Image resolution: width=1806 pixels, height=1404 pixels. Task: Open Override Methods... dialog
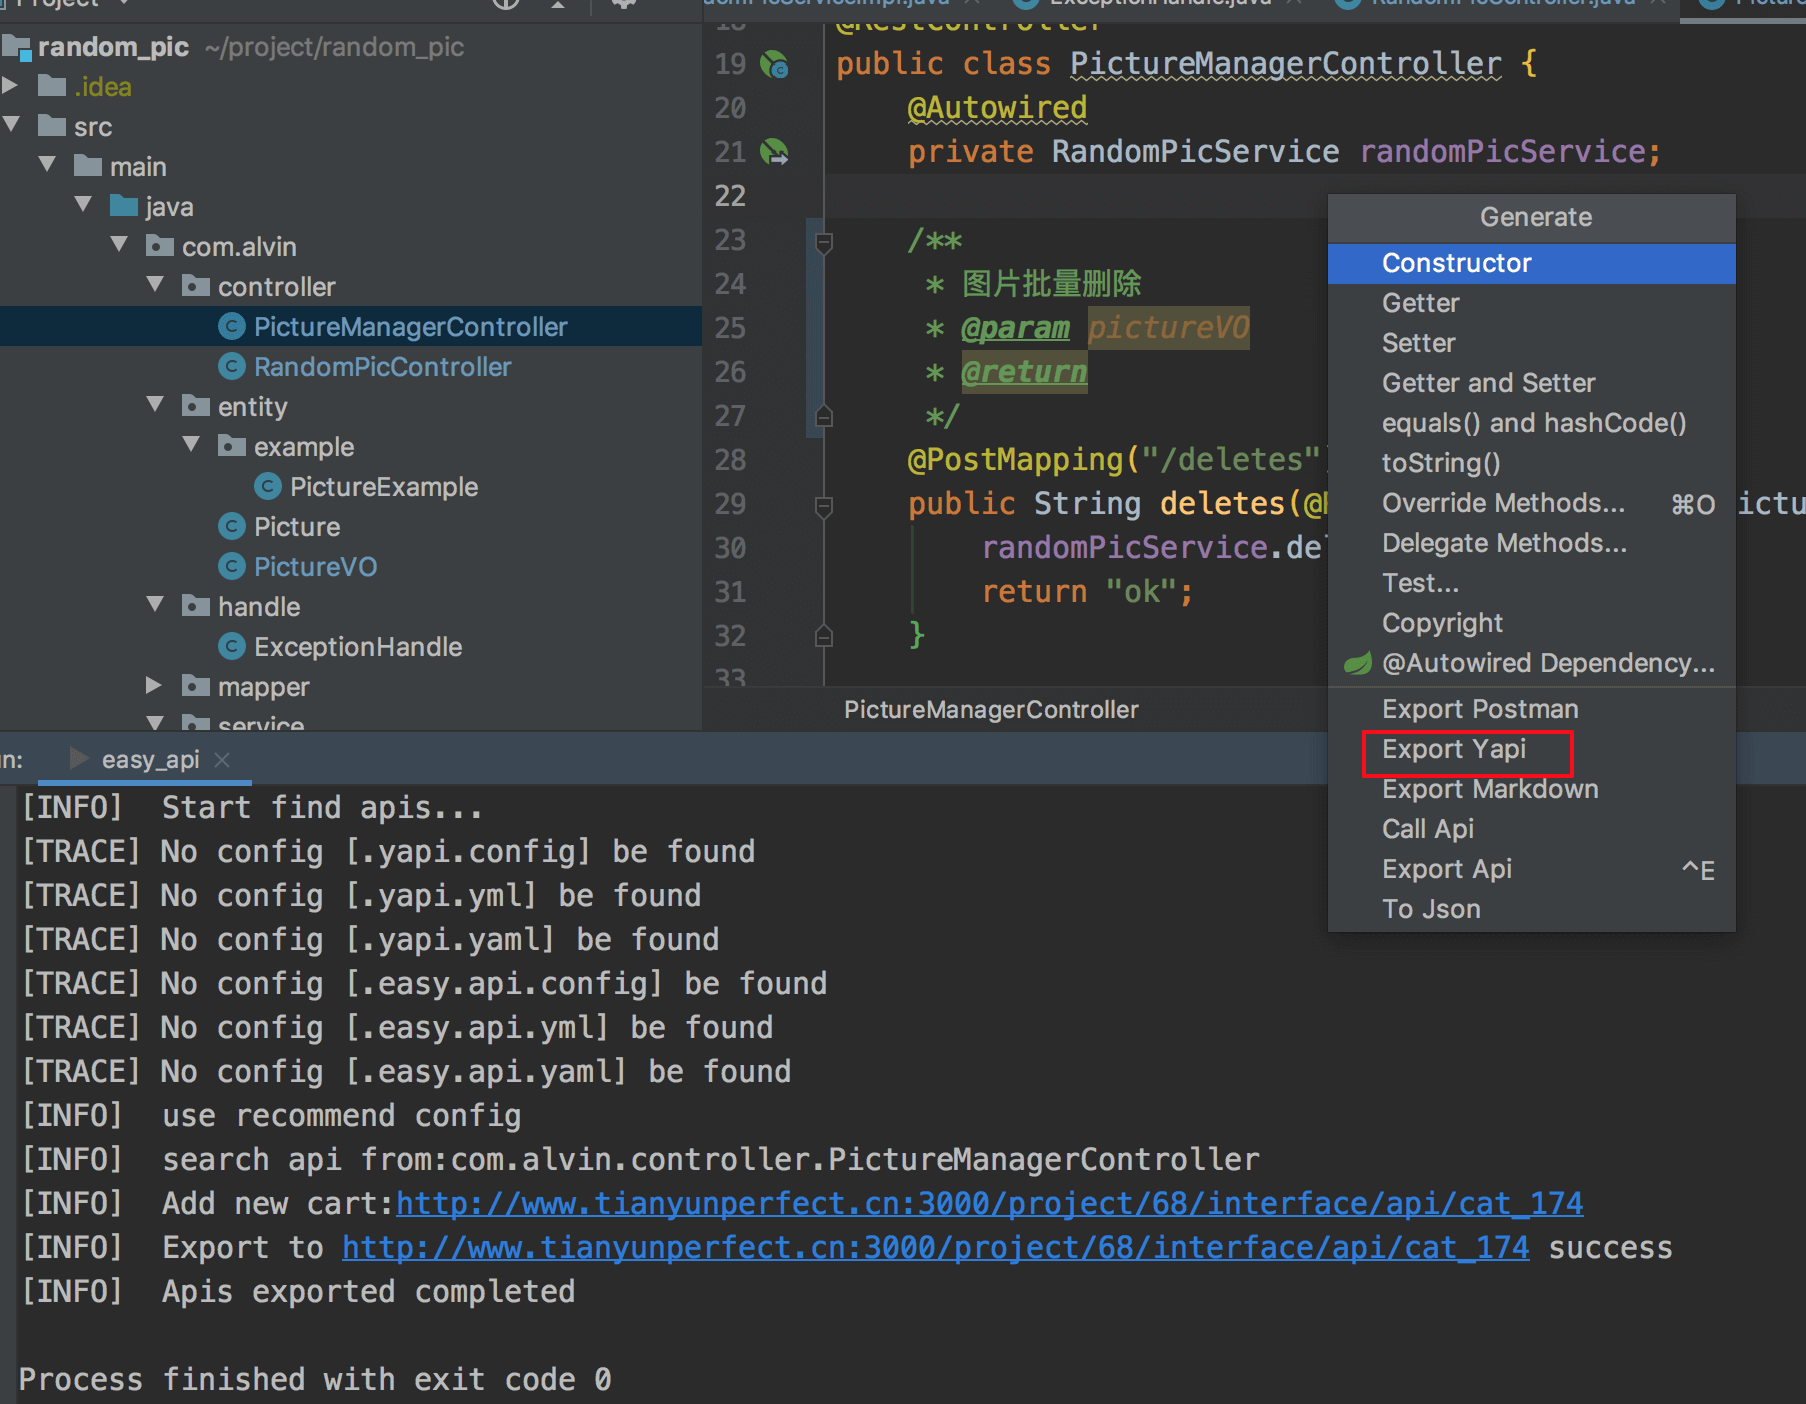click(1531, 503)
